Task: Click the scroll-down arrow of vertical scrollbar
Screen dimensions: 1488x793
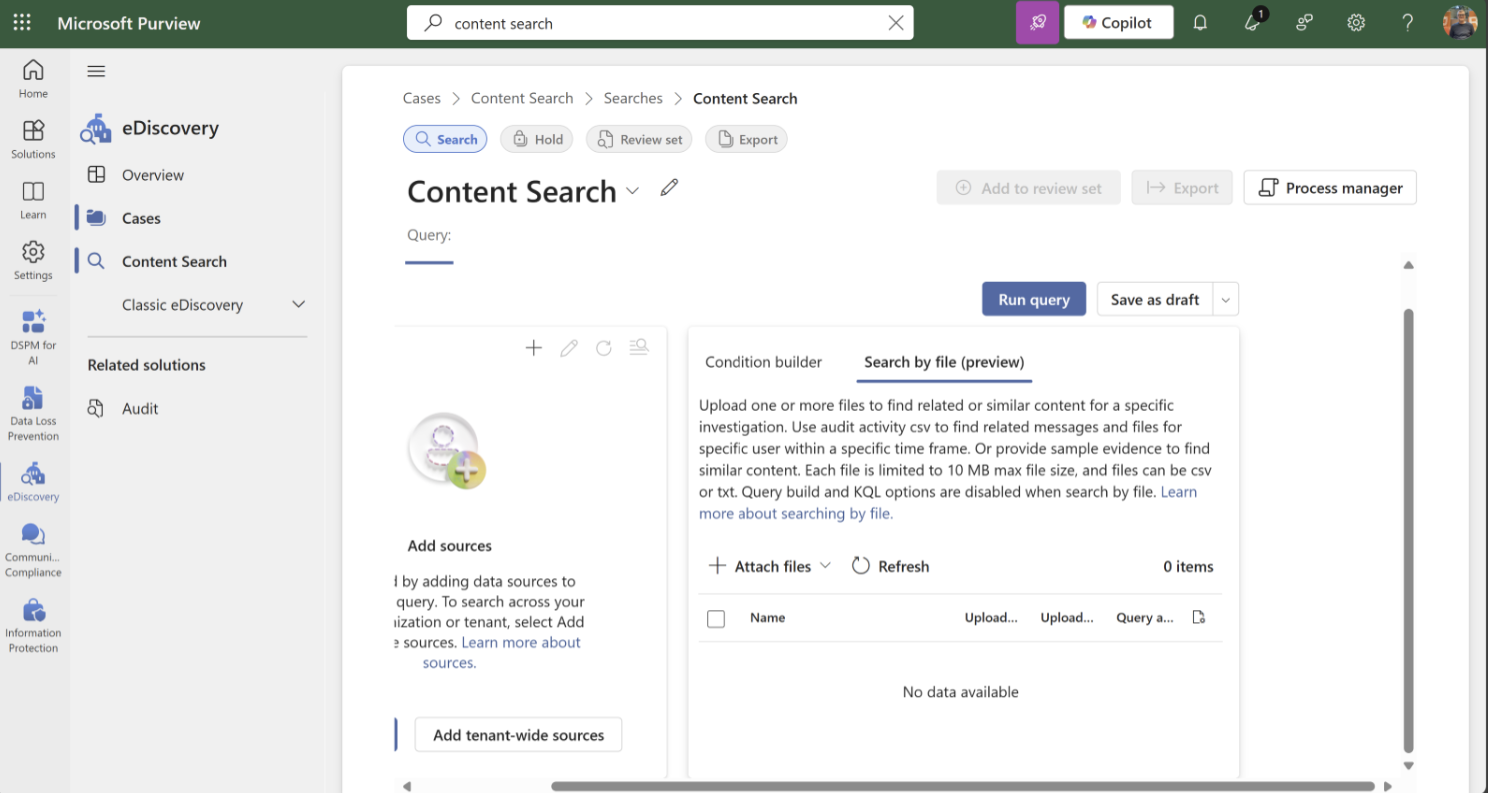Action: [1408, 766]
